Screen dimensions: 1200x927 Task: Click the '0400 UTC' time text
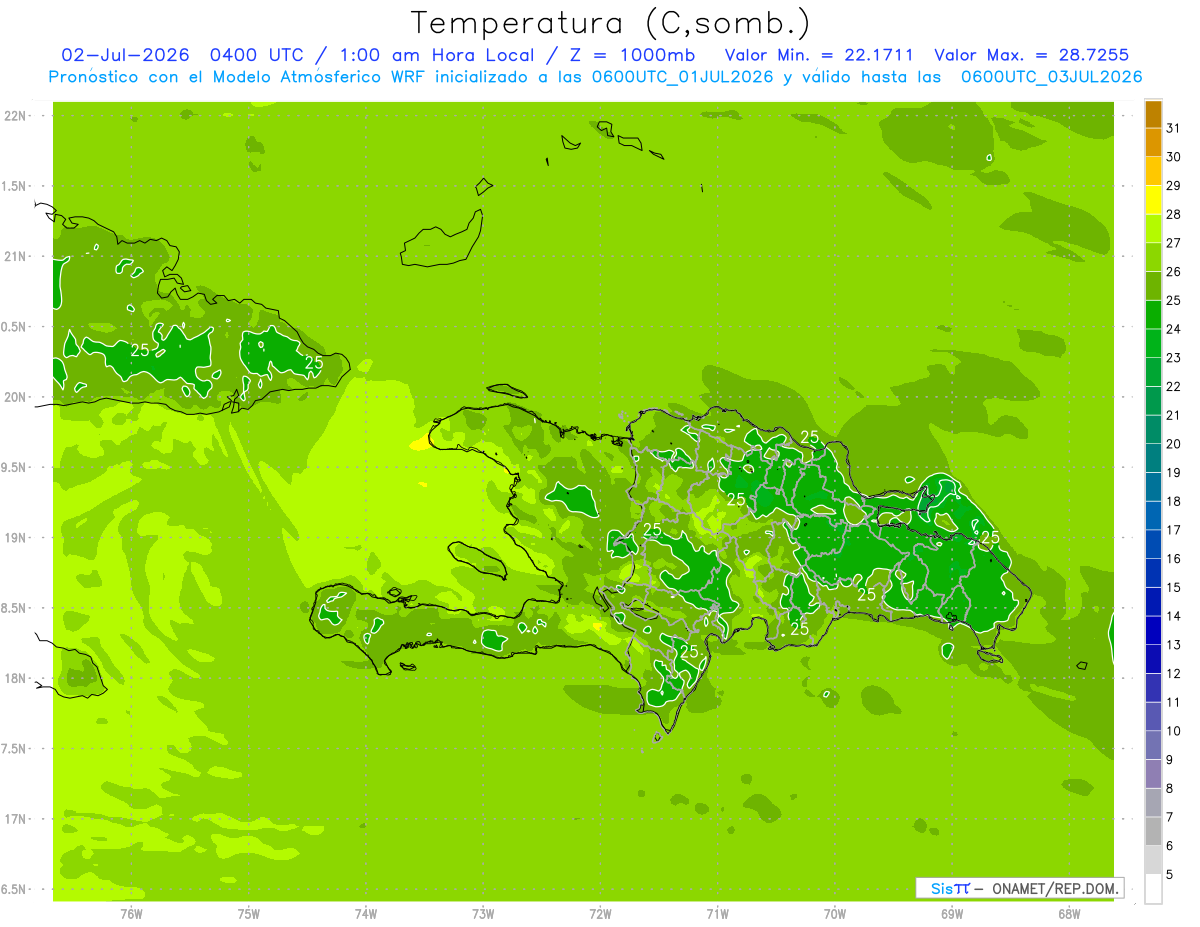point(258,55)
